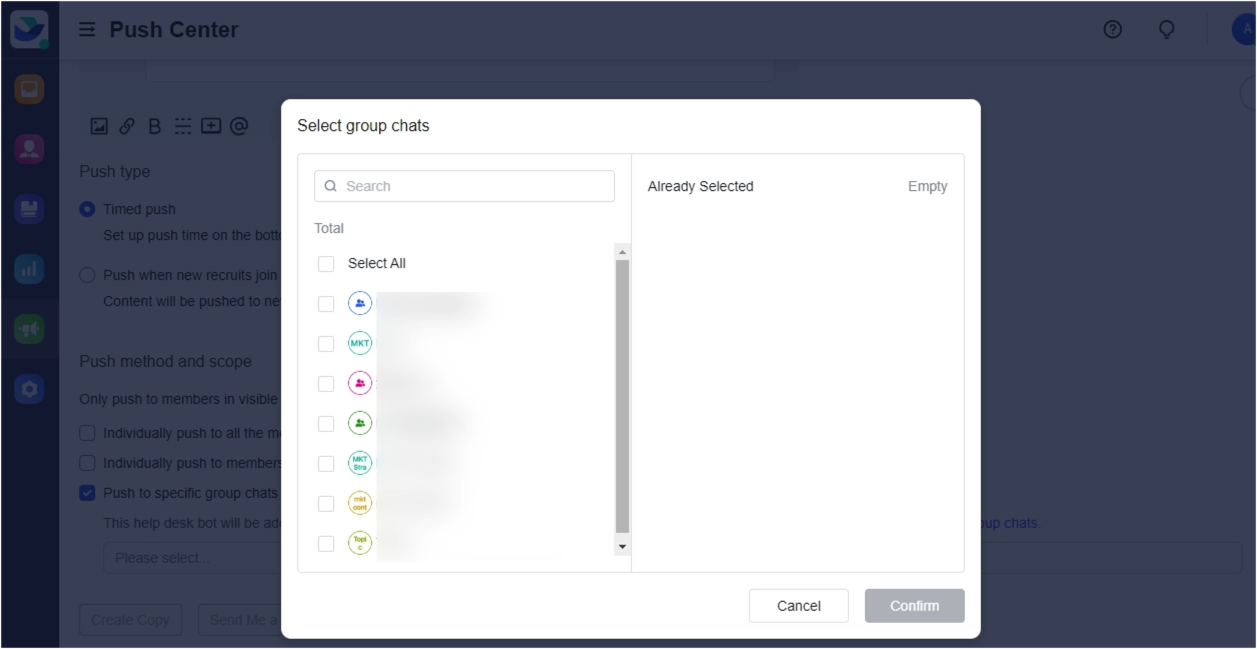The image size is (1257, 649).
Task: Toggle the Select All checkbox
Action: (325, 262)
